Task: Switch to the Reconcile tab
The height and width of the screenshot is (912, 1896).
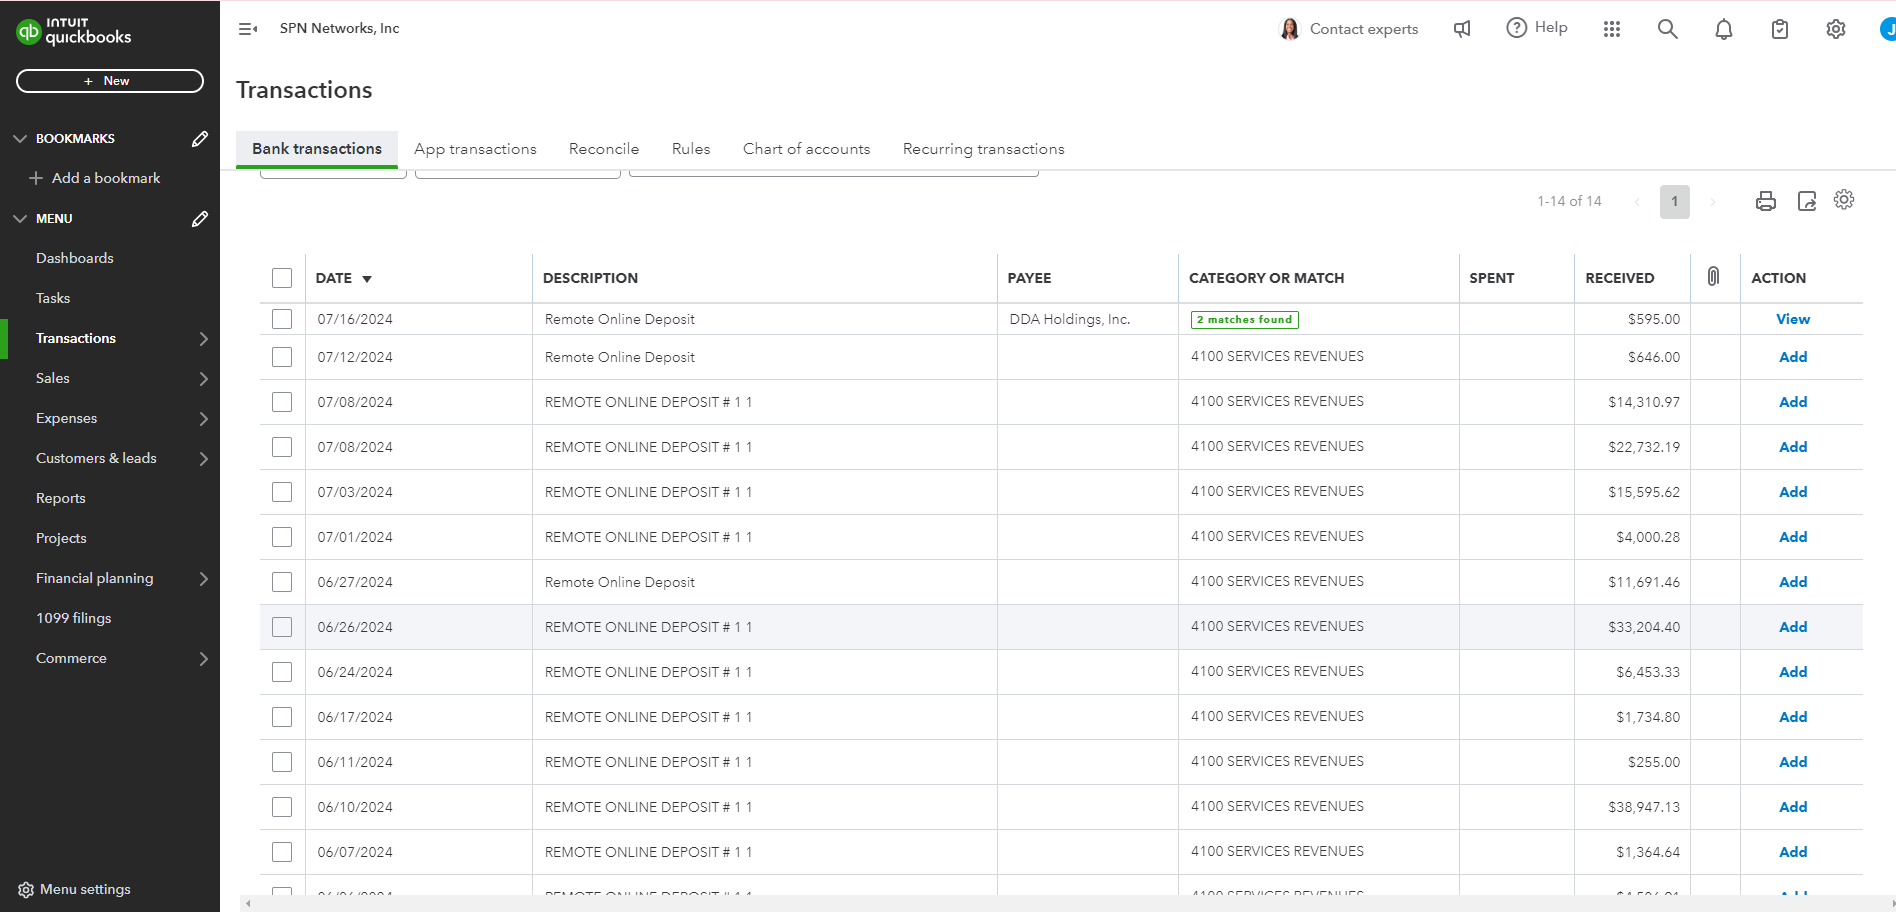Action: [x=604, y=149]
